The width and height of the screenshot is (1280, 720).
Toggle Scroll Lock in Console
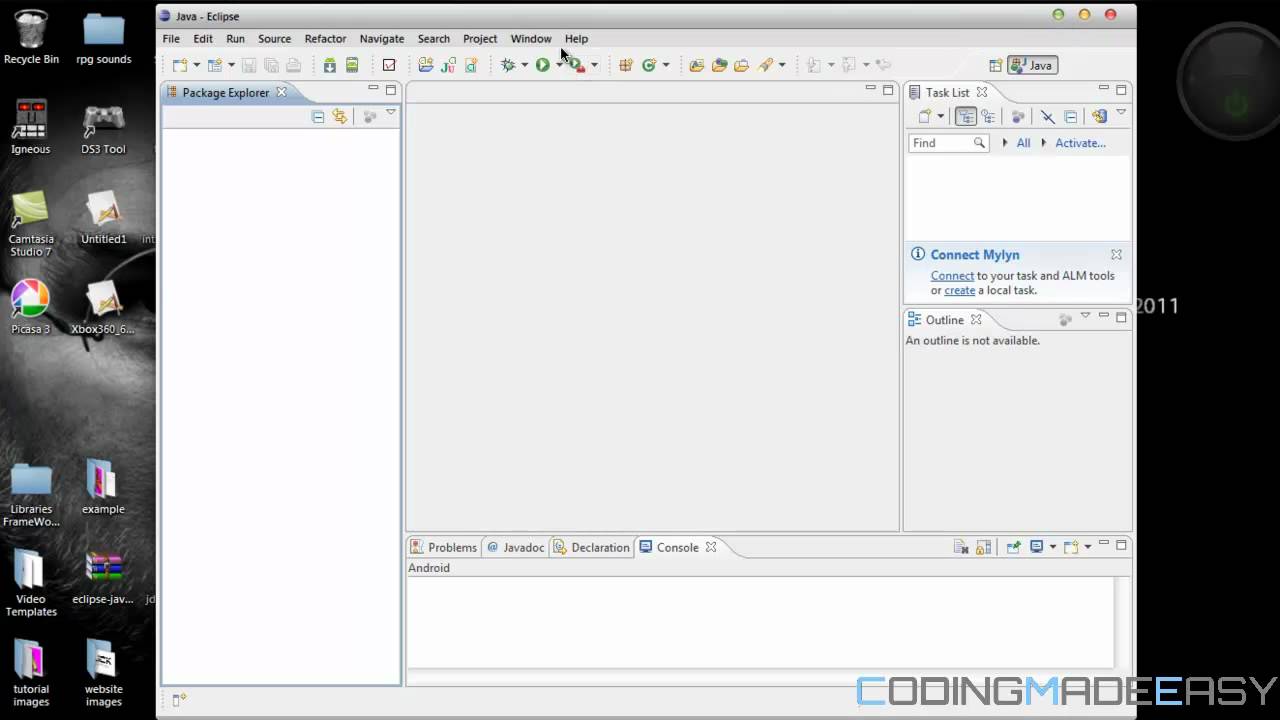[983, 547]
